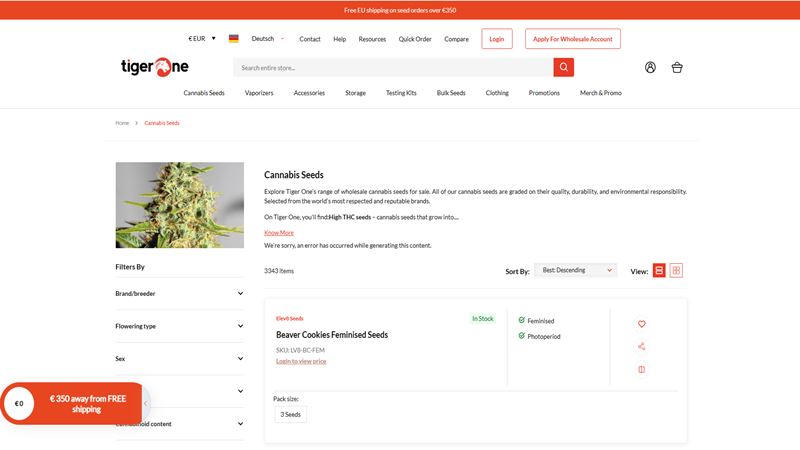Screen dimensions: 800x450
Task: Go to Home breadcrumb
Action: pos(122,123)
